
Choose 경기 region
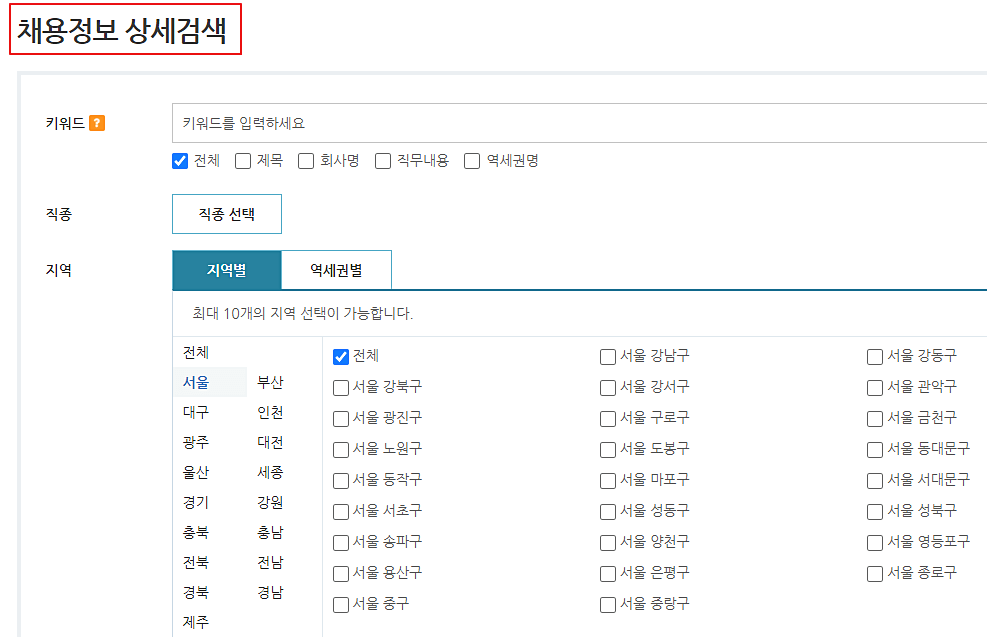click(196, 502)
